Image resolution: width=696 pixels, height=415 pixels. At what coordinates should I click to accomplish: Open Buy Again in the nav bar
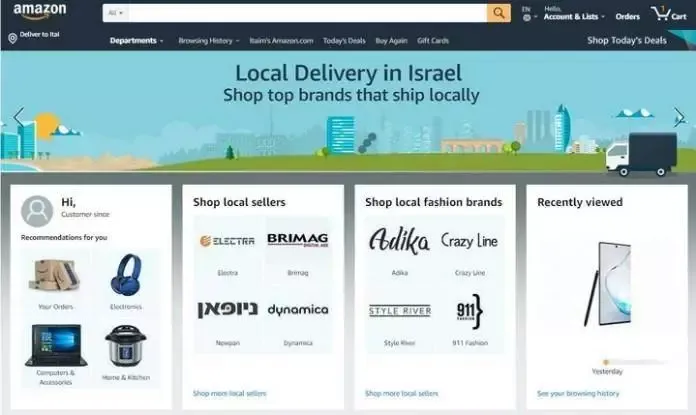[x=391, y=41]
